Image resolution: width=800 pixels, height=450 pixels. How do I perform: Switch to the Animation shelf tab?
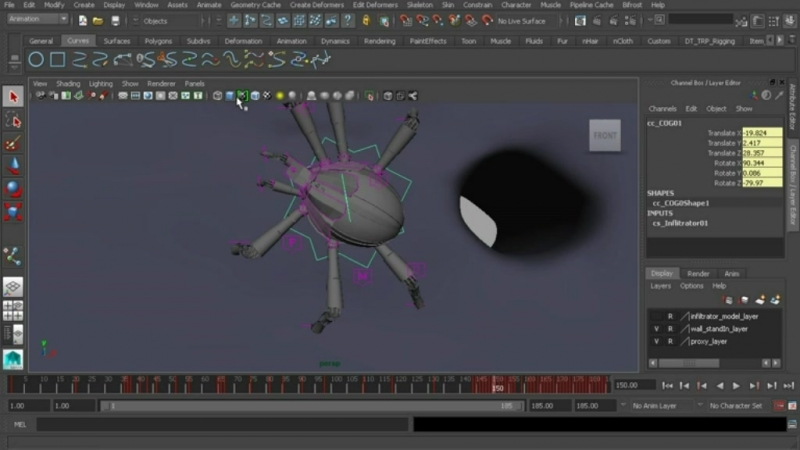pos(291,41)
